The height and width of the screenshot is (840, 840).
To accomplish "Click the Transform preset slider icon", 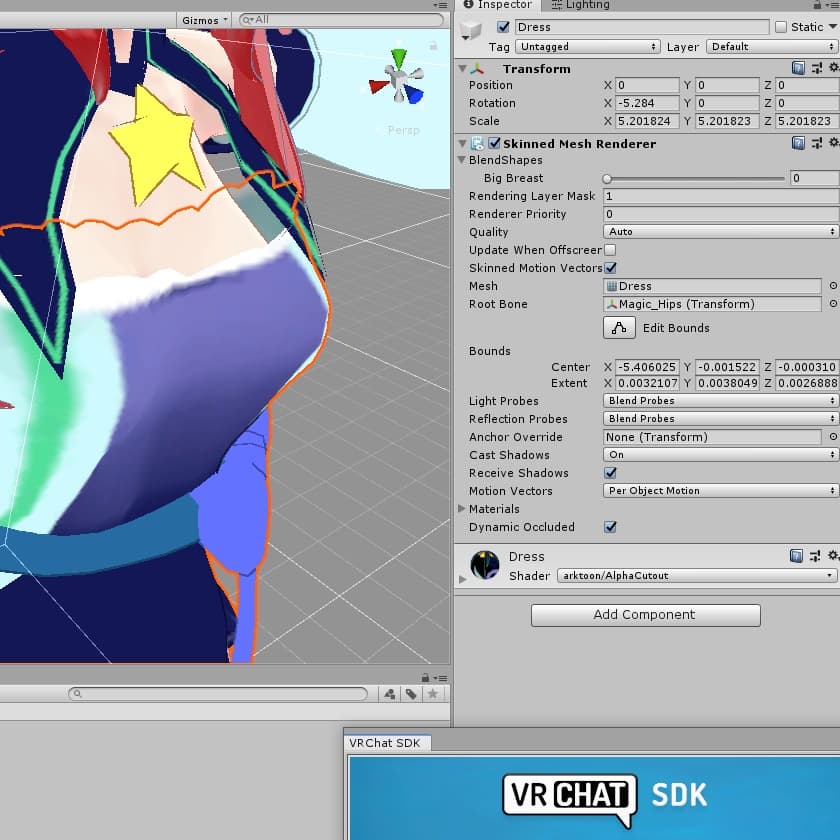I will (x=816, y=68).
